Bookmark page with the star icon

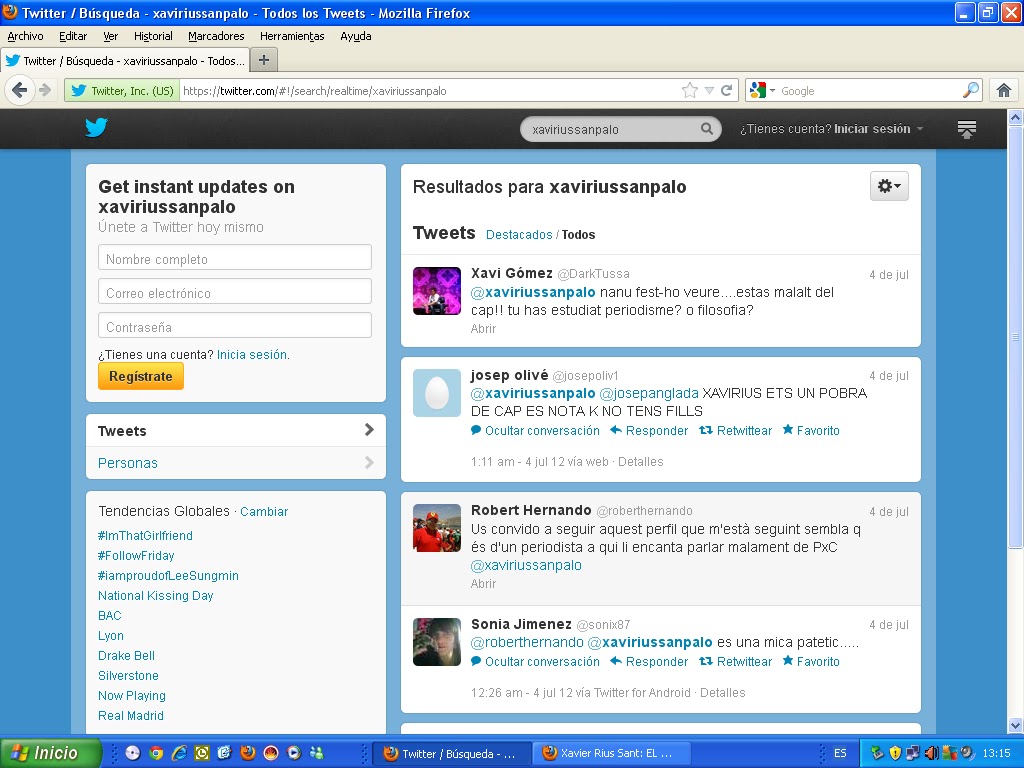pos(690,90)
